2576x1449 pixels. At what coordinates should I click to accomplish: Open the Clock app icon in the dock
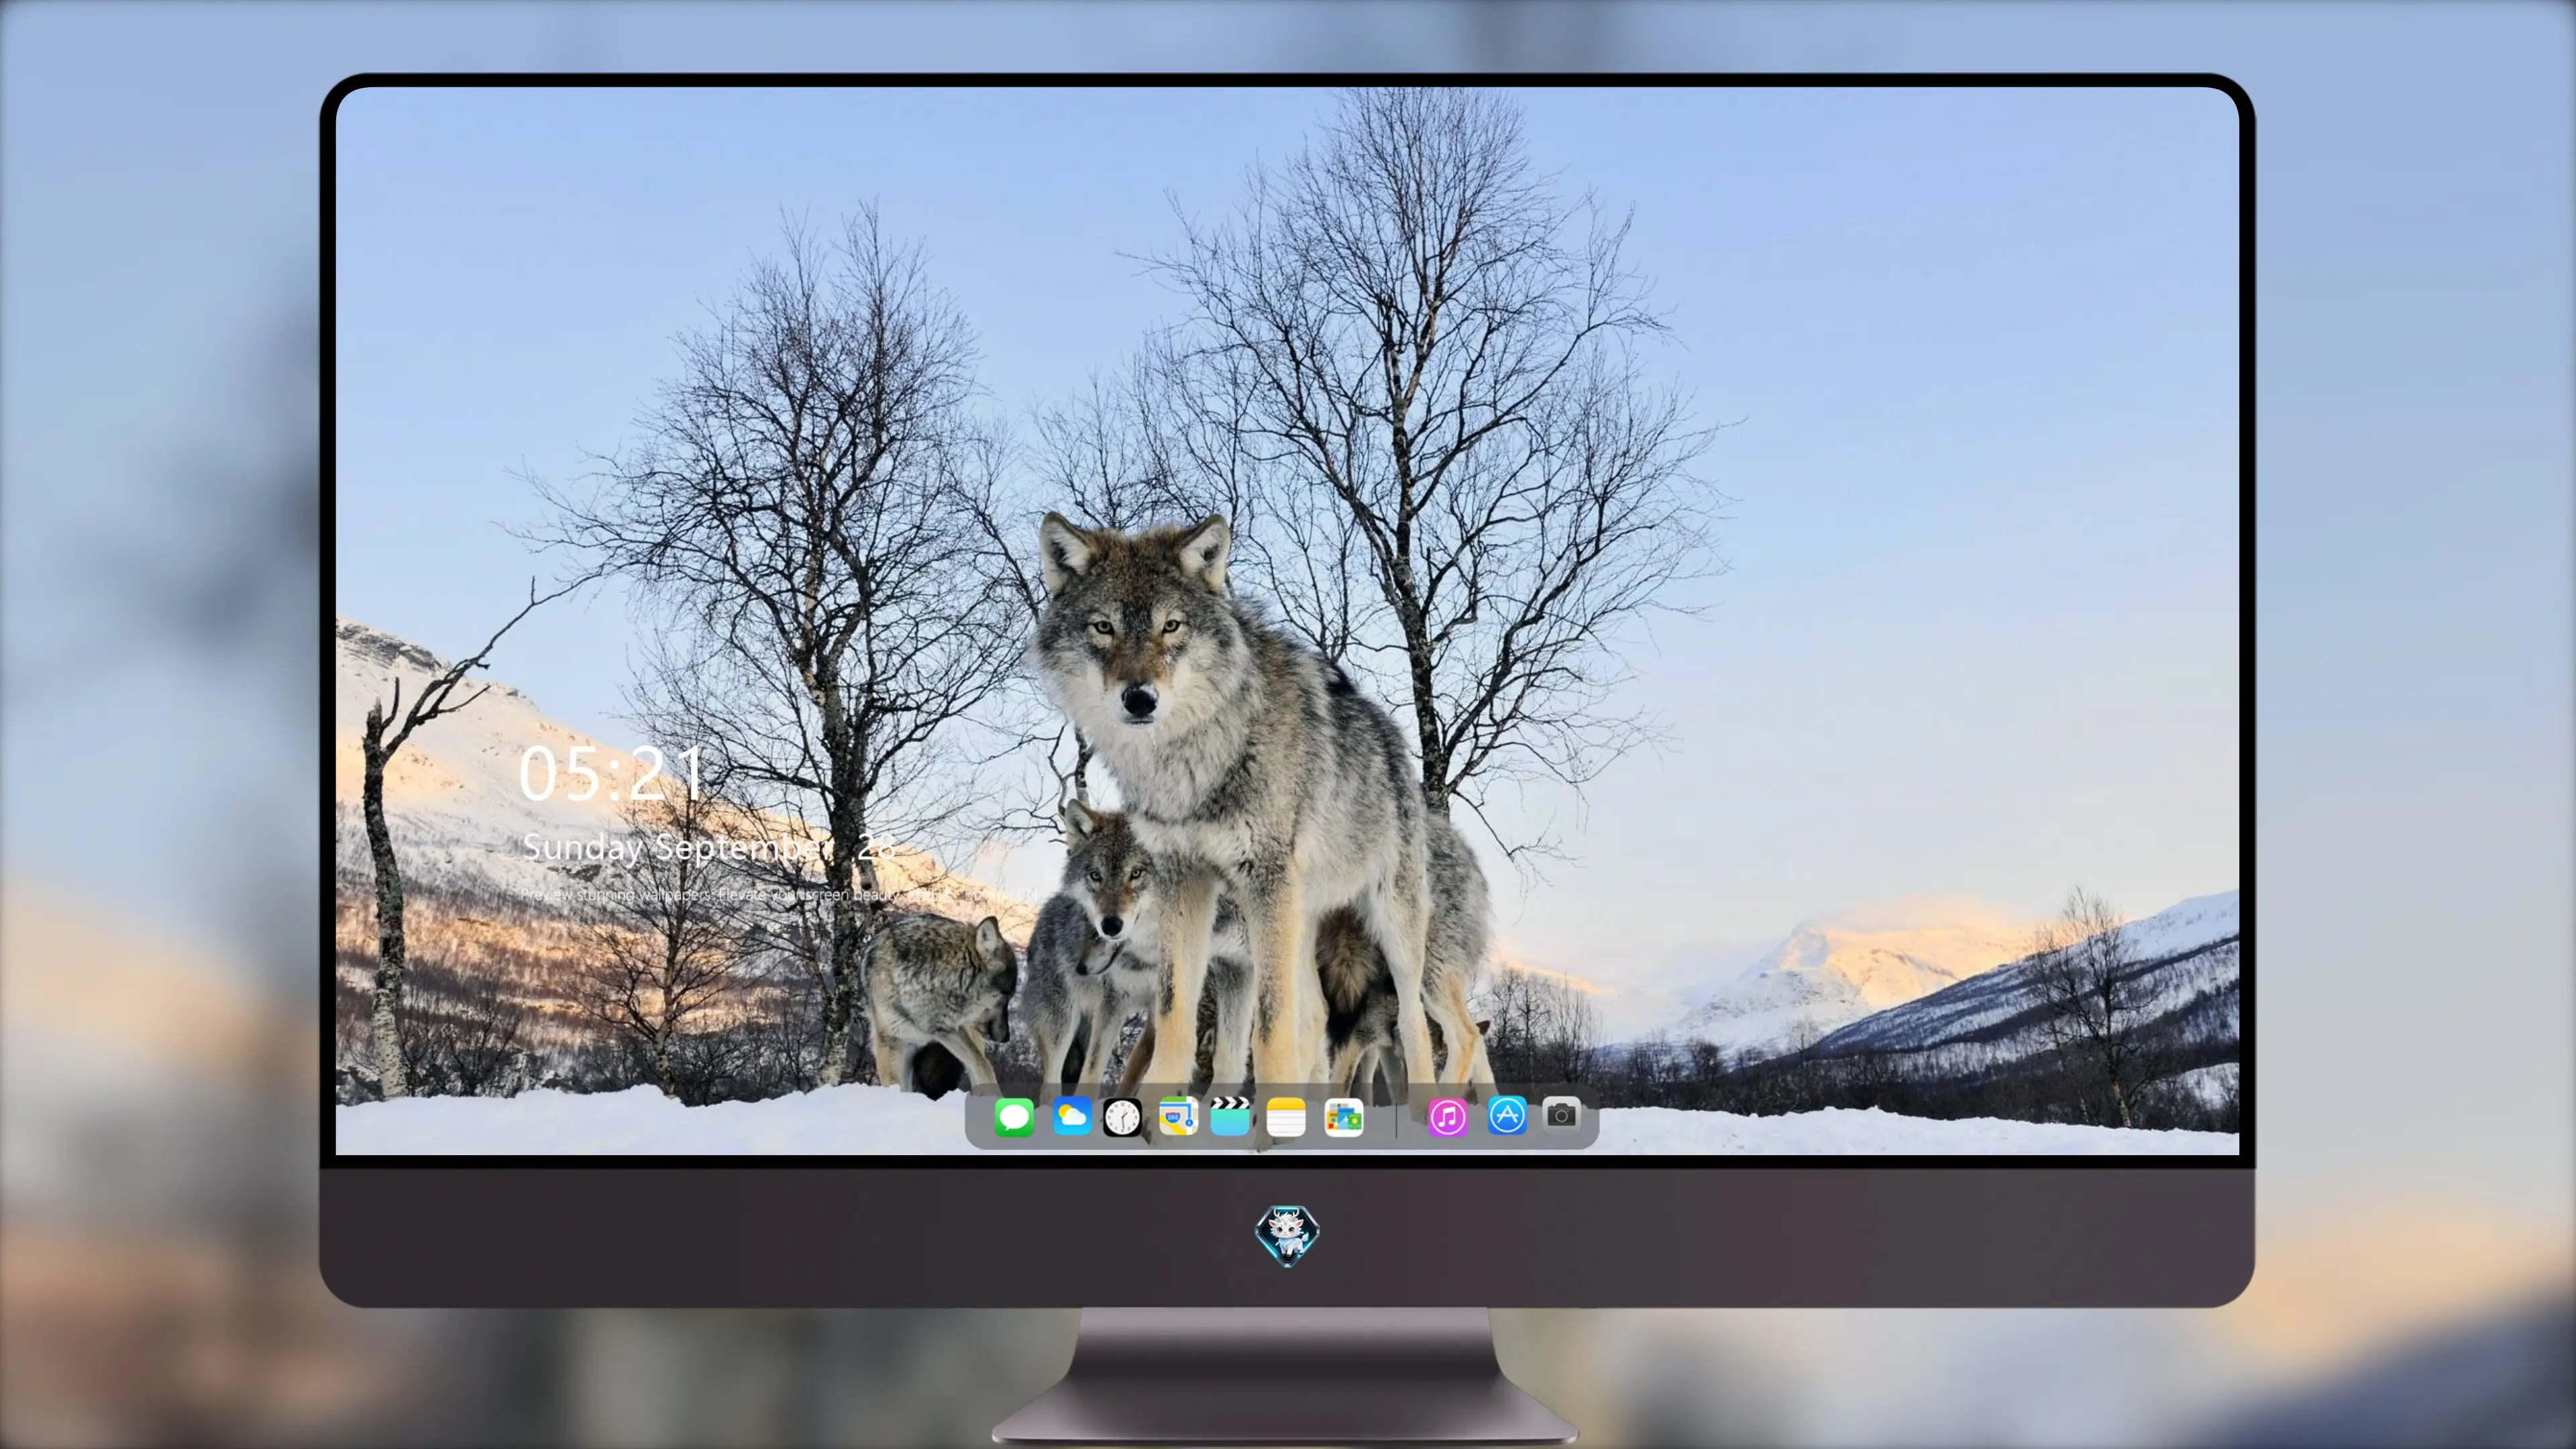(x=1123, y=1117)
